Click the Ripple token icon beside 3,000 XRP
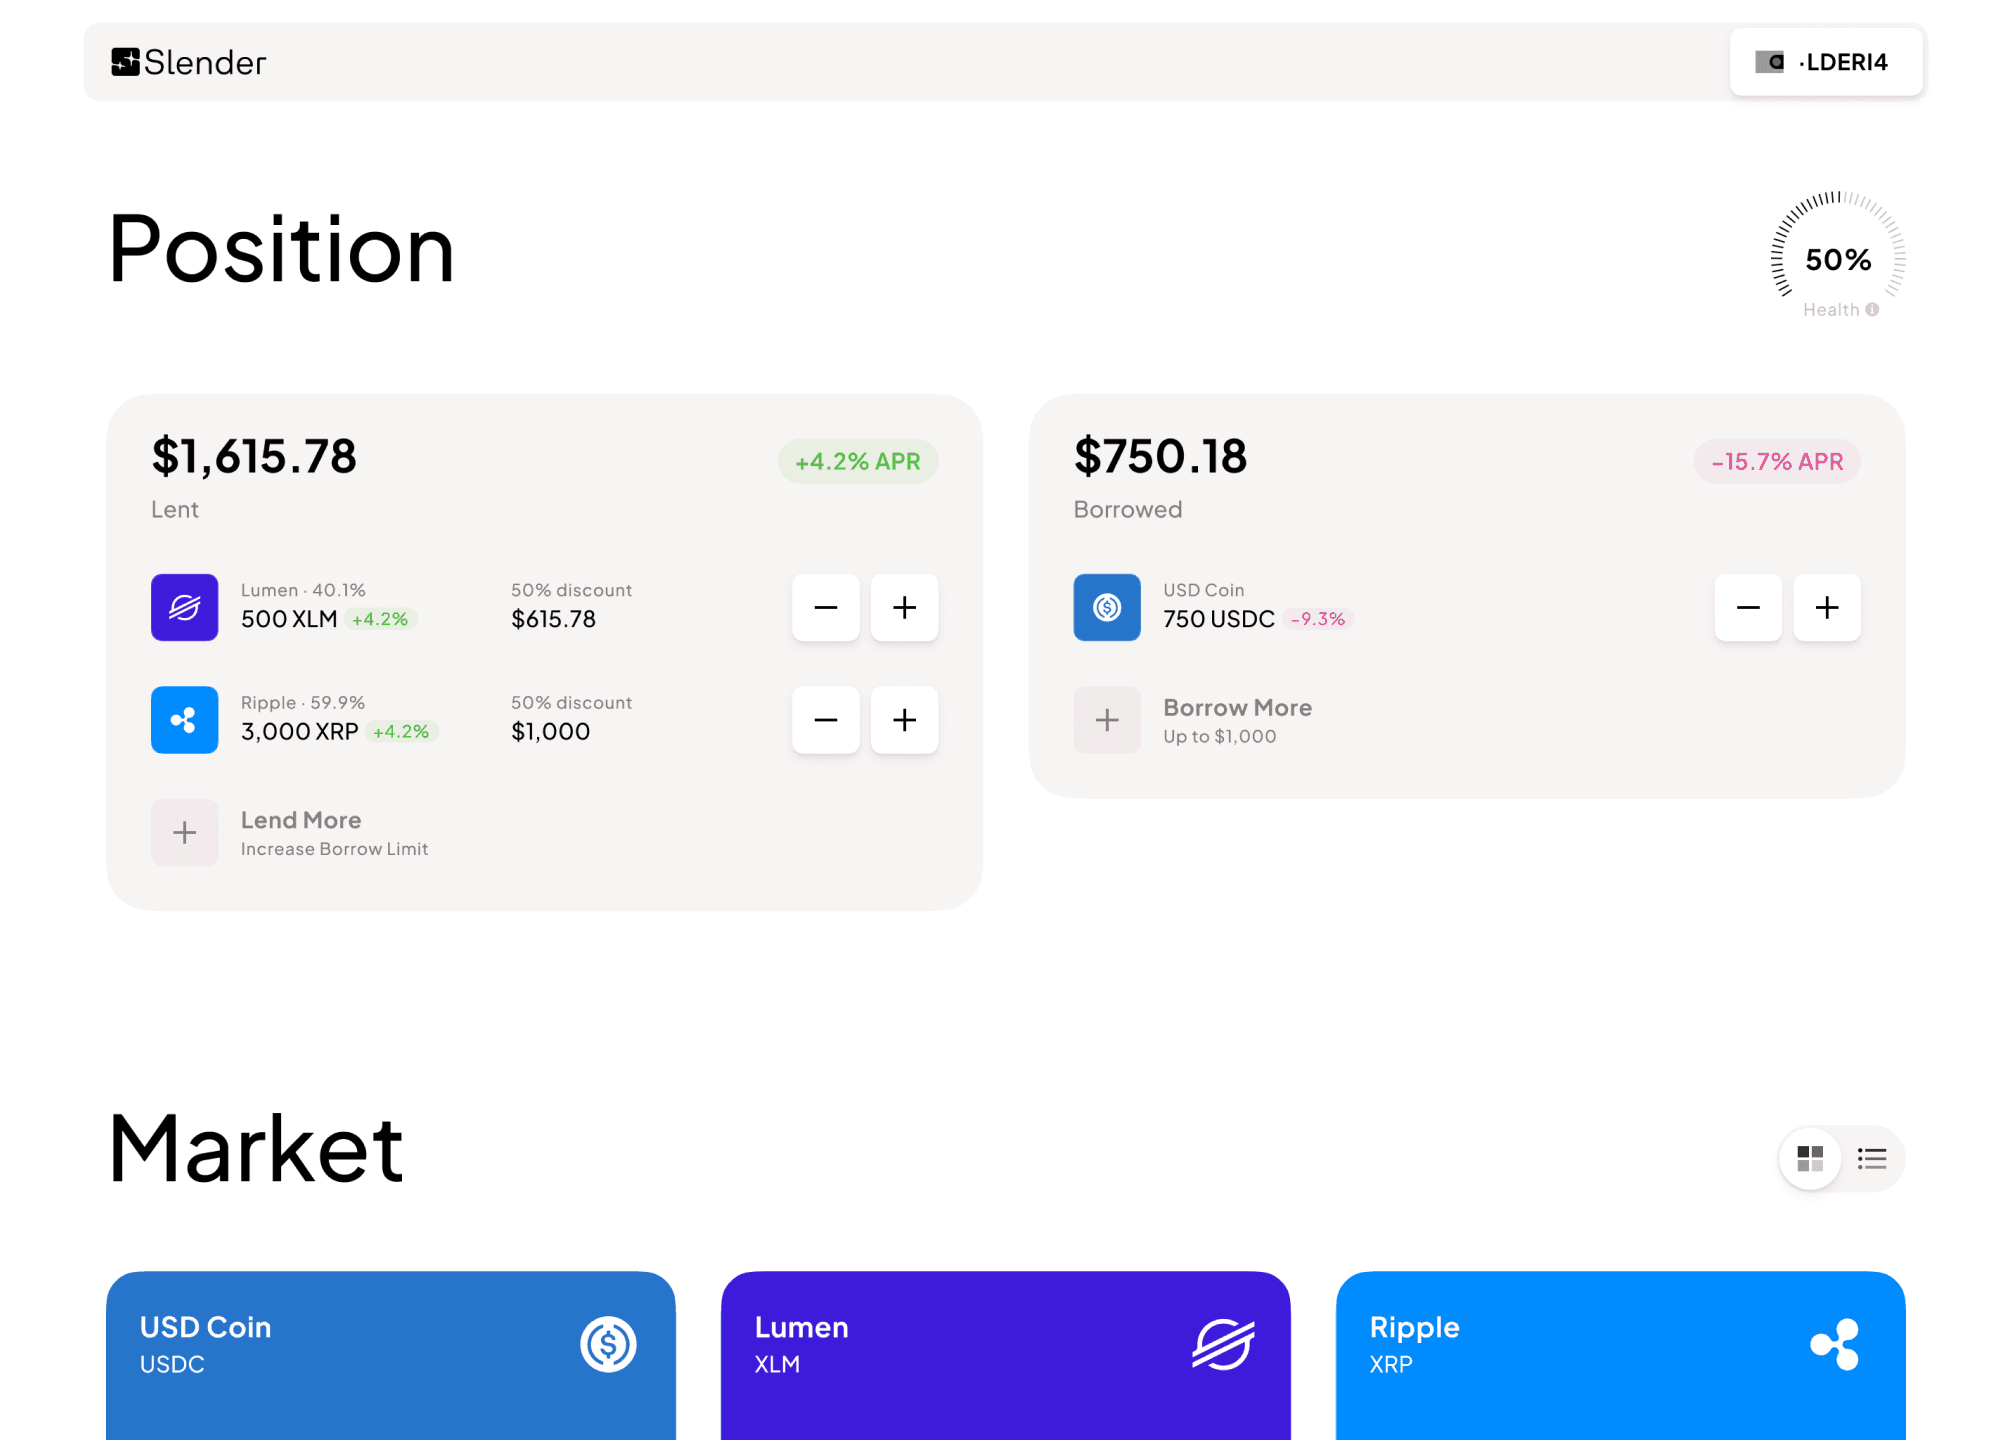Screen dimensions: 2012x1440 pos(184,719)
